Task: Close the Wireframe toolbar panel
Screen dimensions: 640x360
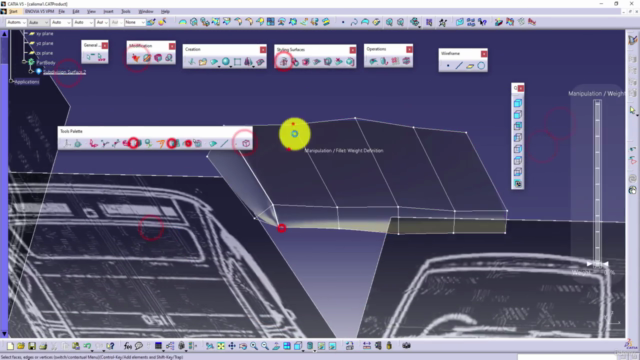Action: 484,53
